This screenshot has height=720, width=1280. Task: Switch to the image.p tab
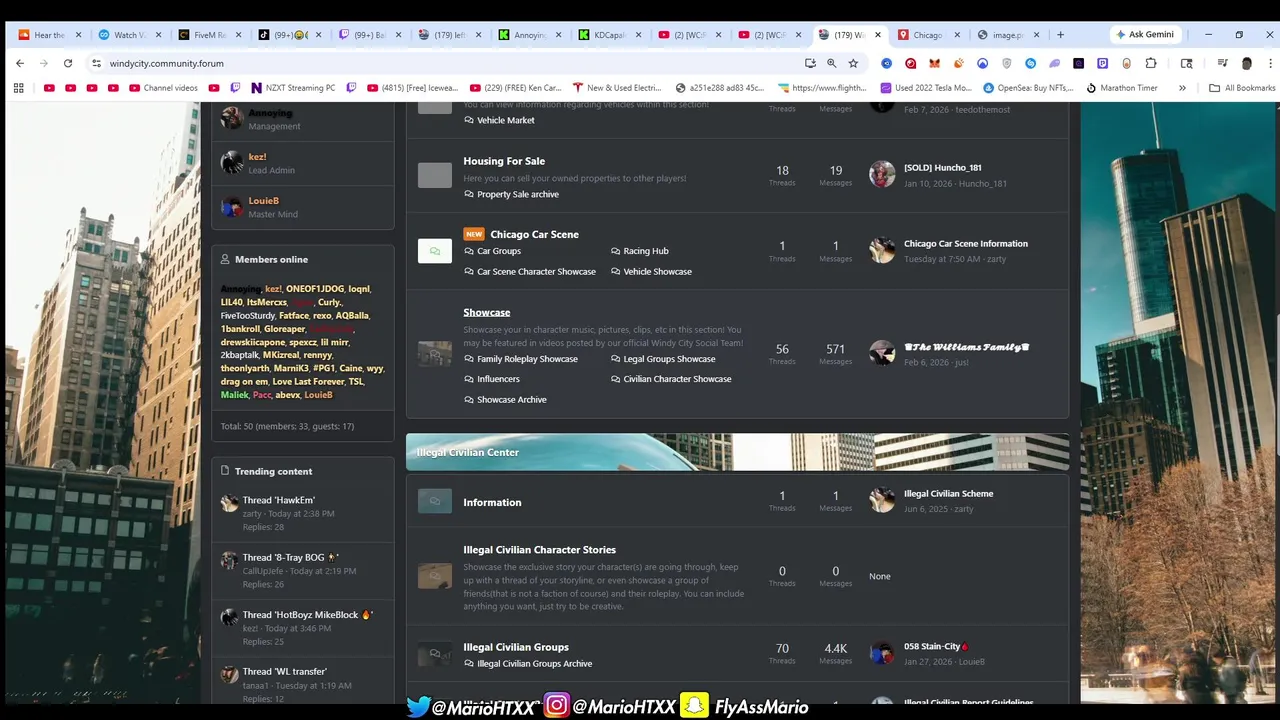point(1007,35)
